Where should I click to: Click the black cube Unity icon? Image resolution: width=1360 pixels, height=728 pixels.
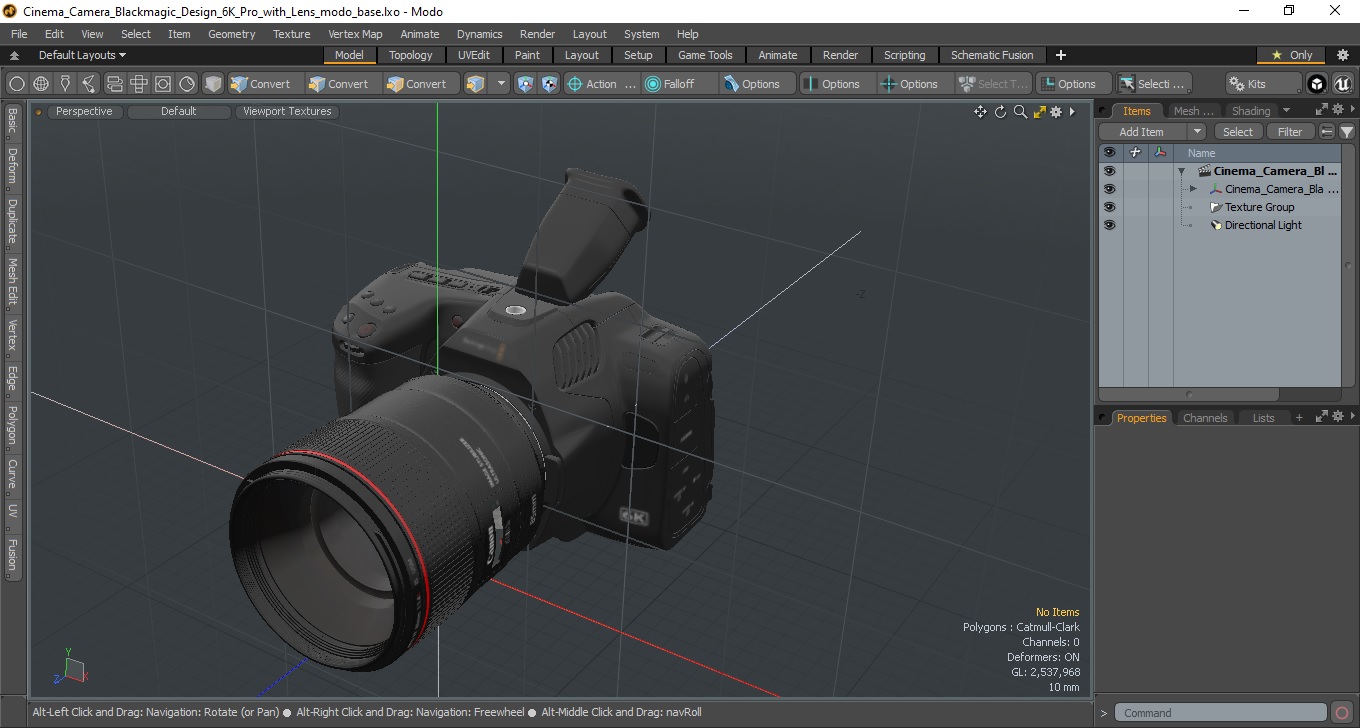[1317, 84]
